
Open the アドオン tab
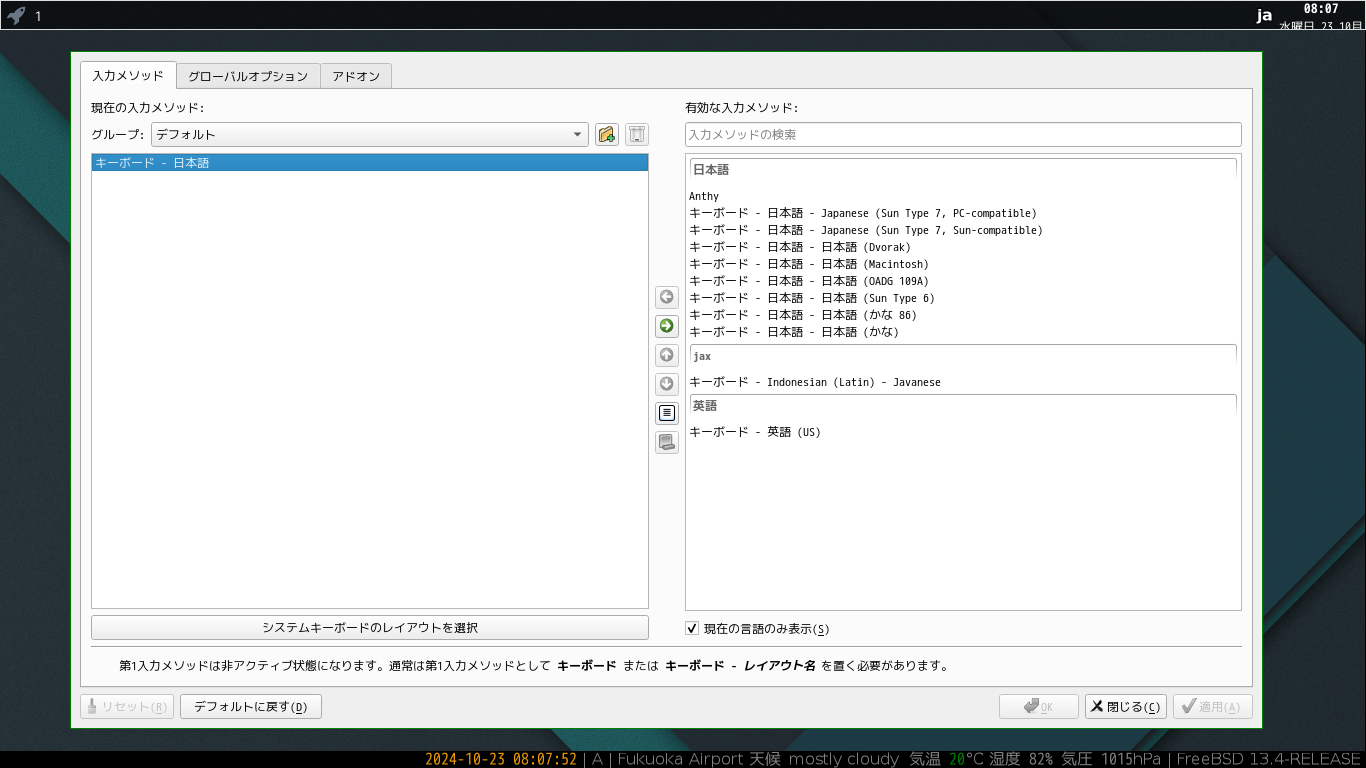pyautogui.click(x=356, y=76)
